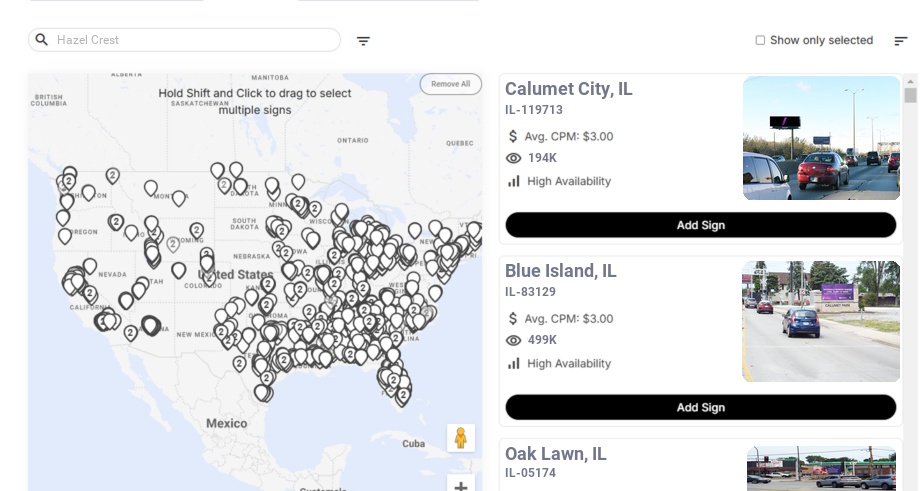Click the scrollbar thumb in sign list
Screen dimensions: 920x491
910,95
